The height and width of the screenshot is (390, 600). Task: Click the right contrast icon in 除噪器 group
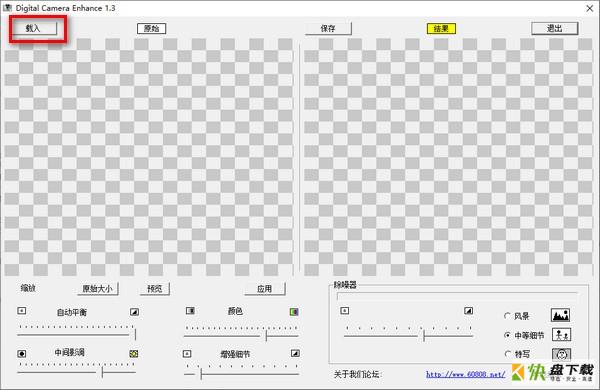coord(468,310)
